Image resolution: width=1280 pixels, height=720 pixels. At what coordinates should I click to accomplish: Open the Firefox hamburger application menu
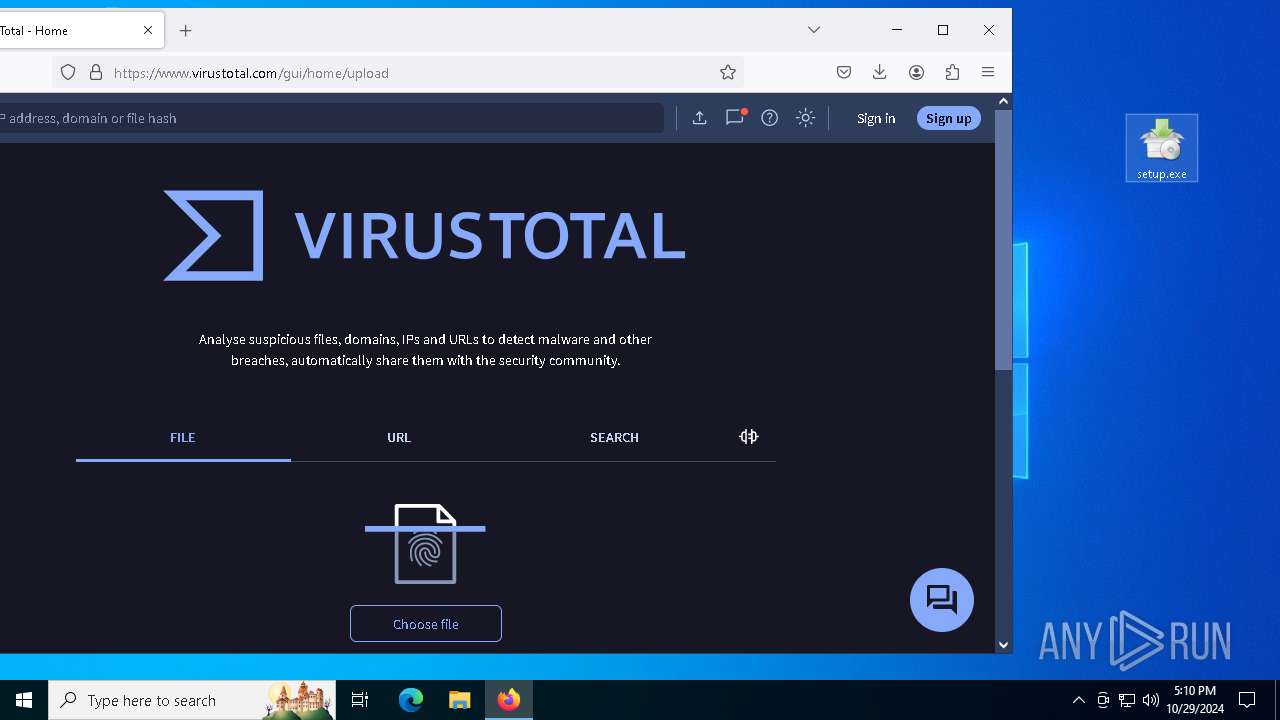point(988,72)
